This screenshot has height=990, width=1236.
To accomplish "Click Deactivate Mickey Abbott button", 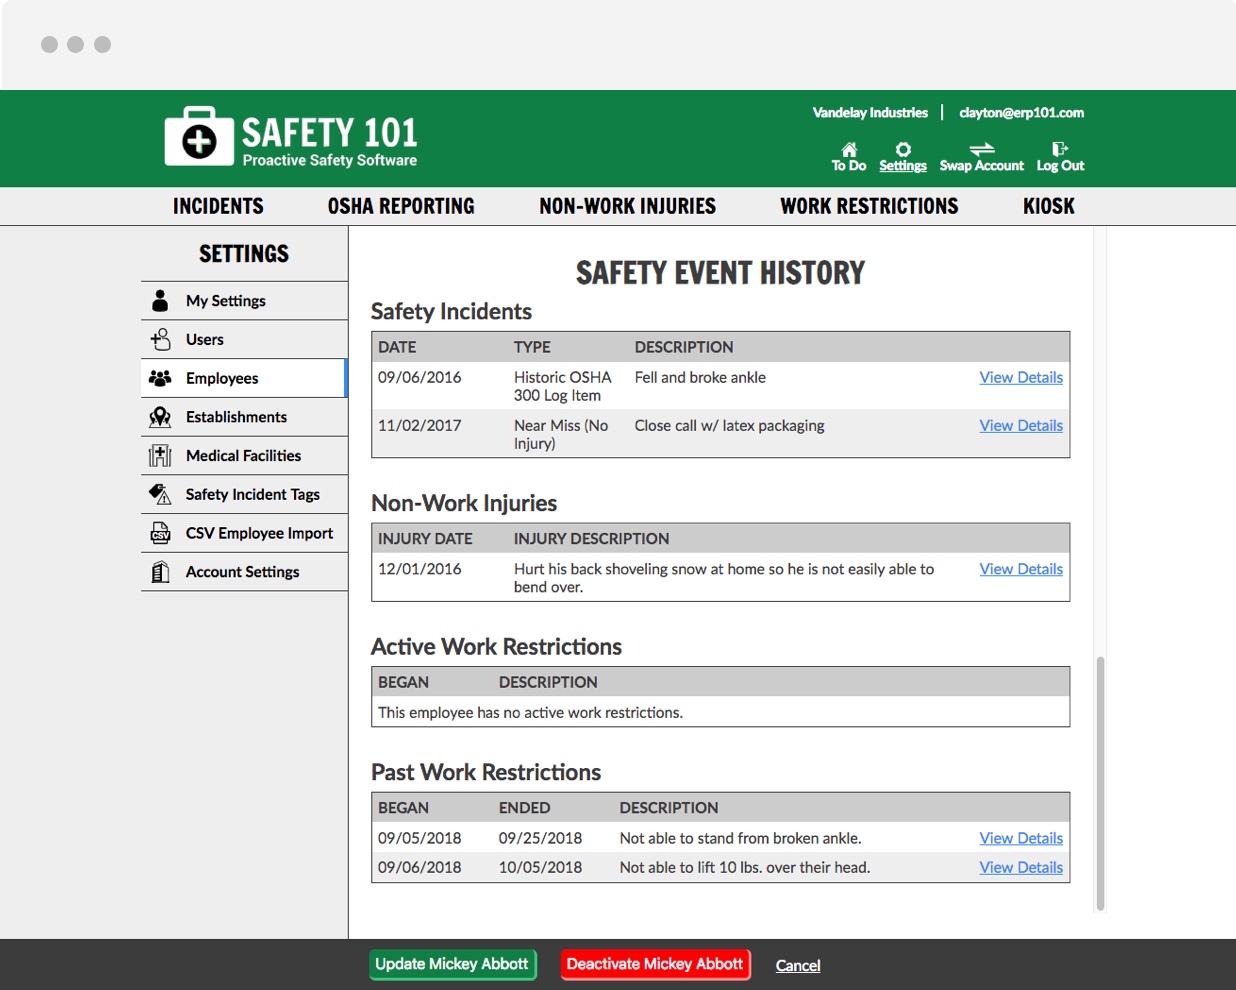I will coord(655,964).
